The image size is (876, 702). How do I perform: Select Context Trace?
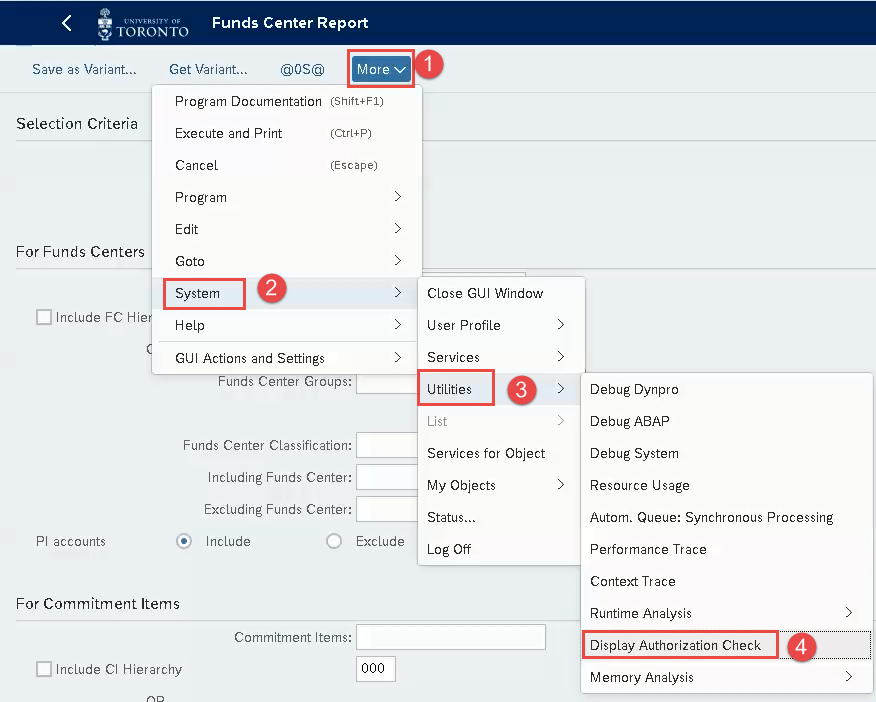click(726, 581)
